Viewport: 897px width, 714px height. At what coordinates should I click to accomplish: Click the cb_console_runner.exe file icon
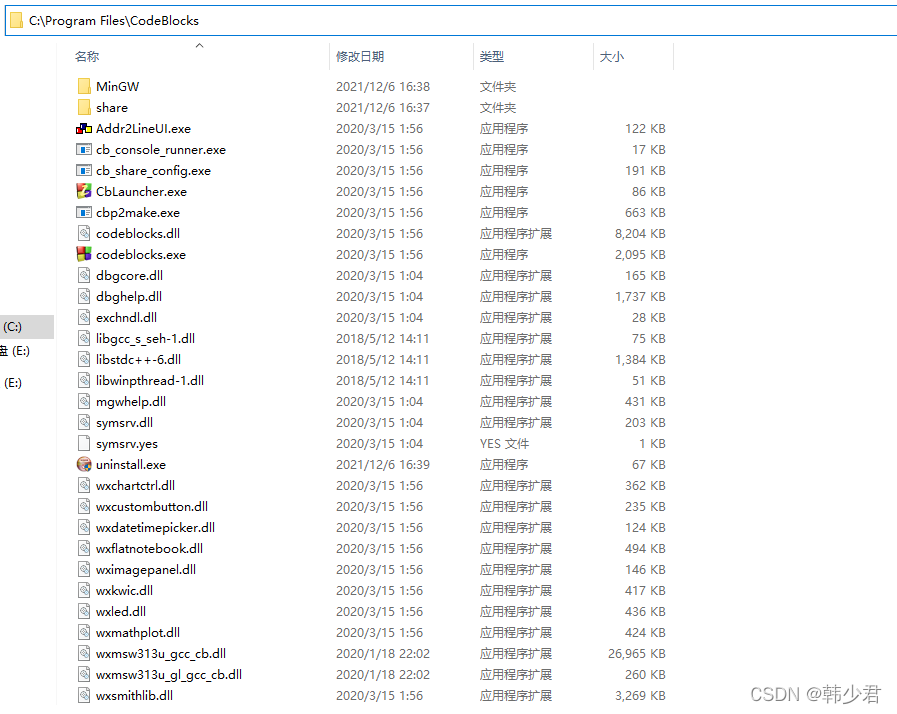84,149
